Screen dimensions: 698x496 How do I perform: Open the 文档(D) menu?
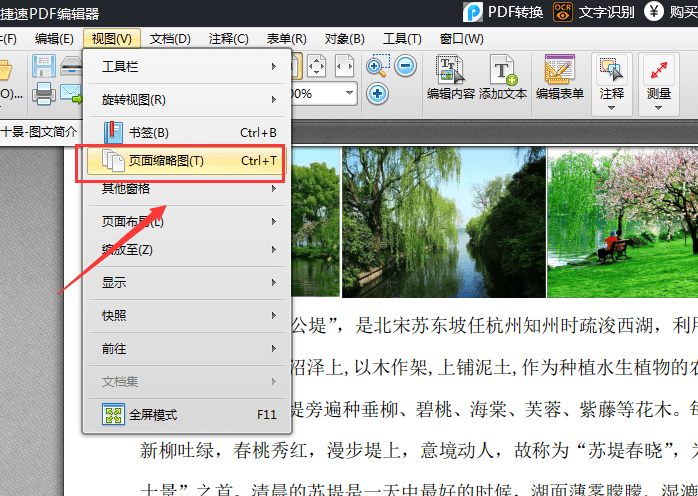[x=170, y=39]
